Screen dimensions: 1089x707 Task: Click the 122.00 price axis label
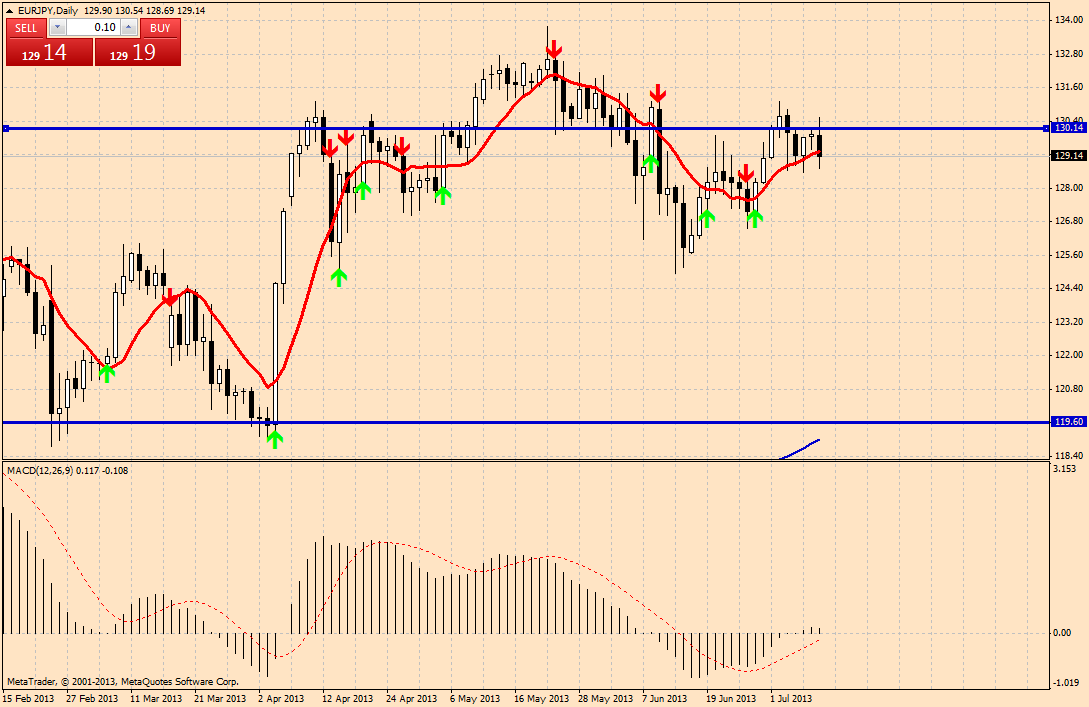[1069, 355]
